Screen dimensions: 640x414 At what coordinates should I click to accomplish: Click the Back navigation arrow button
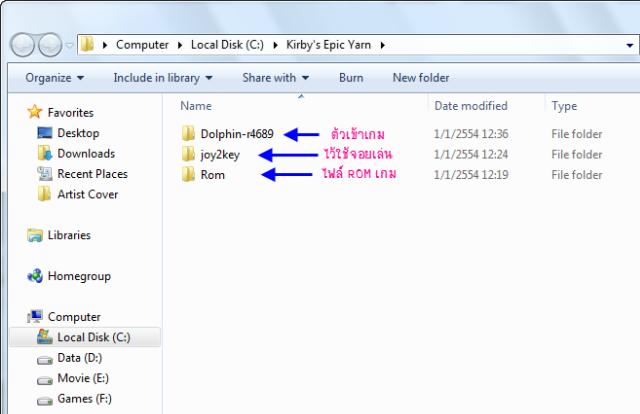pos(22,45)
